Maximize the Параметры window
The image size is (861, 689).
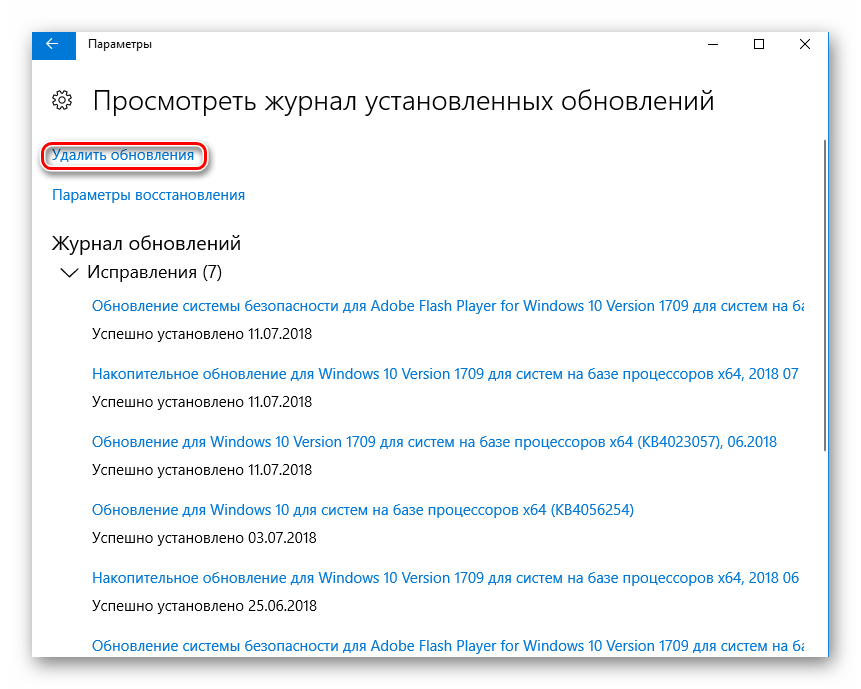[759, 44]
